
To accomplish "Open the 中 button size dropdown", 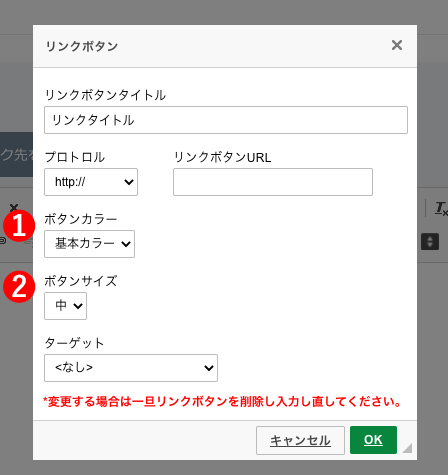I will [65, 306].
